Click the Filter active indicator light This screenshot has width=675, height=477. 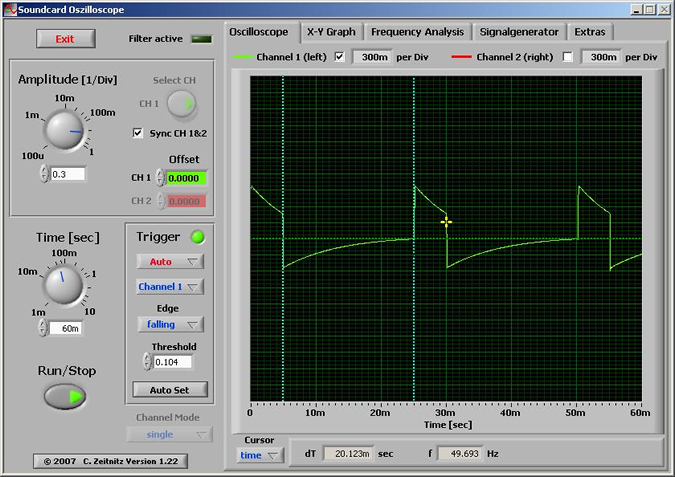tap(202, 39)
